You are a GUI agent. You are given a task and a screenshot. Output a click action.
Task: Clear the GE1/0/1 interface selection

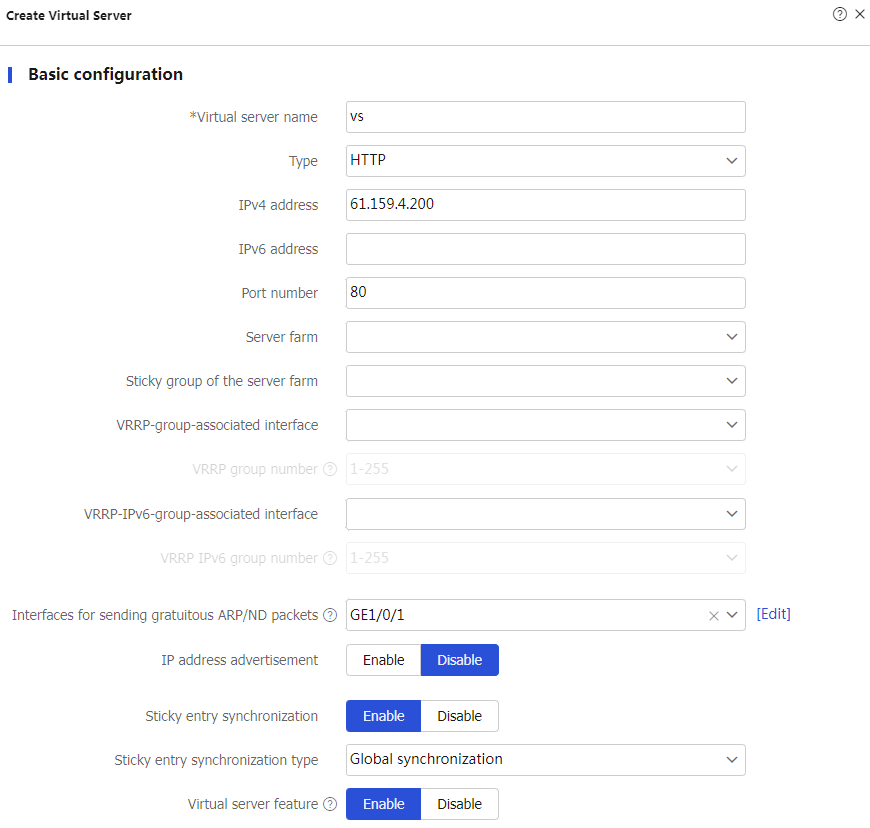(x=714, y=616)
